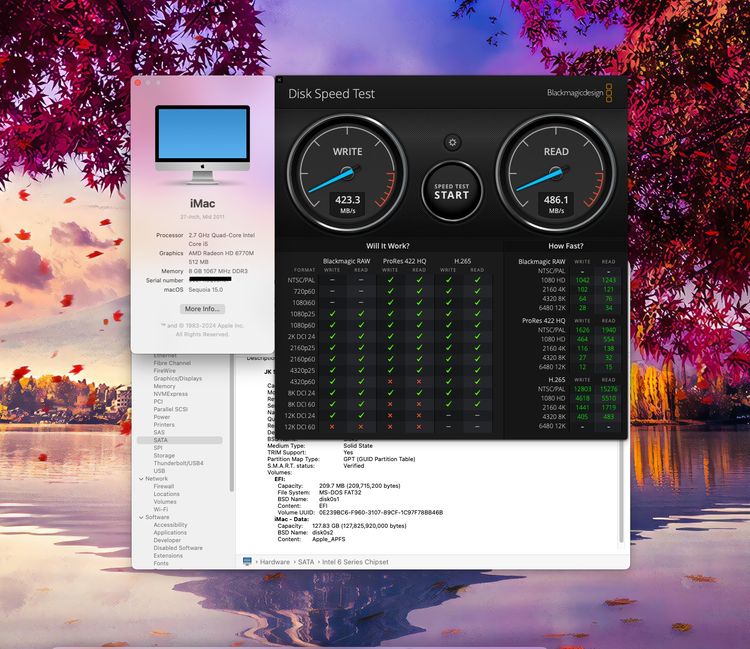The width and height of the screenshot is (750, 649).
Task: Open the Disk Speed Test settings gear
Action: [x=452, y=143]
